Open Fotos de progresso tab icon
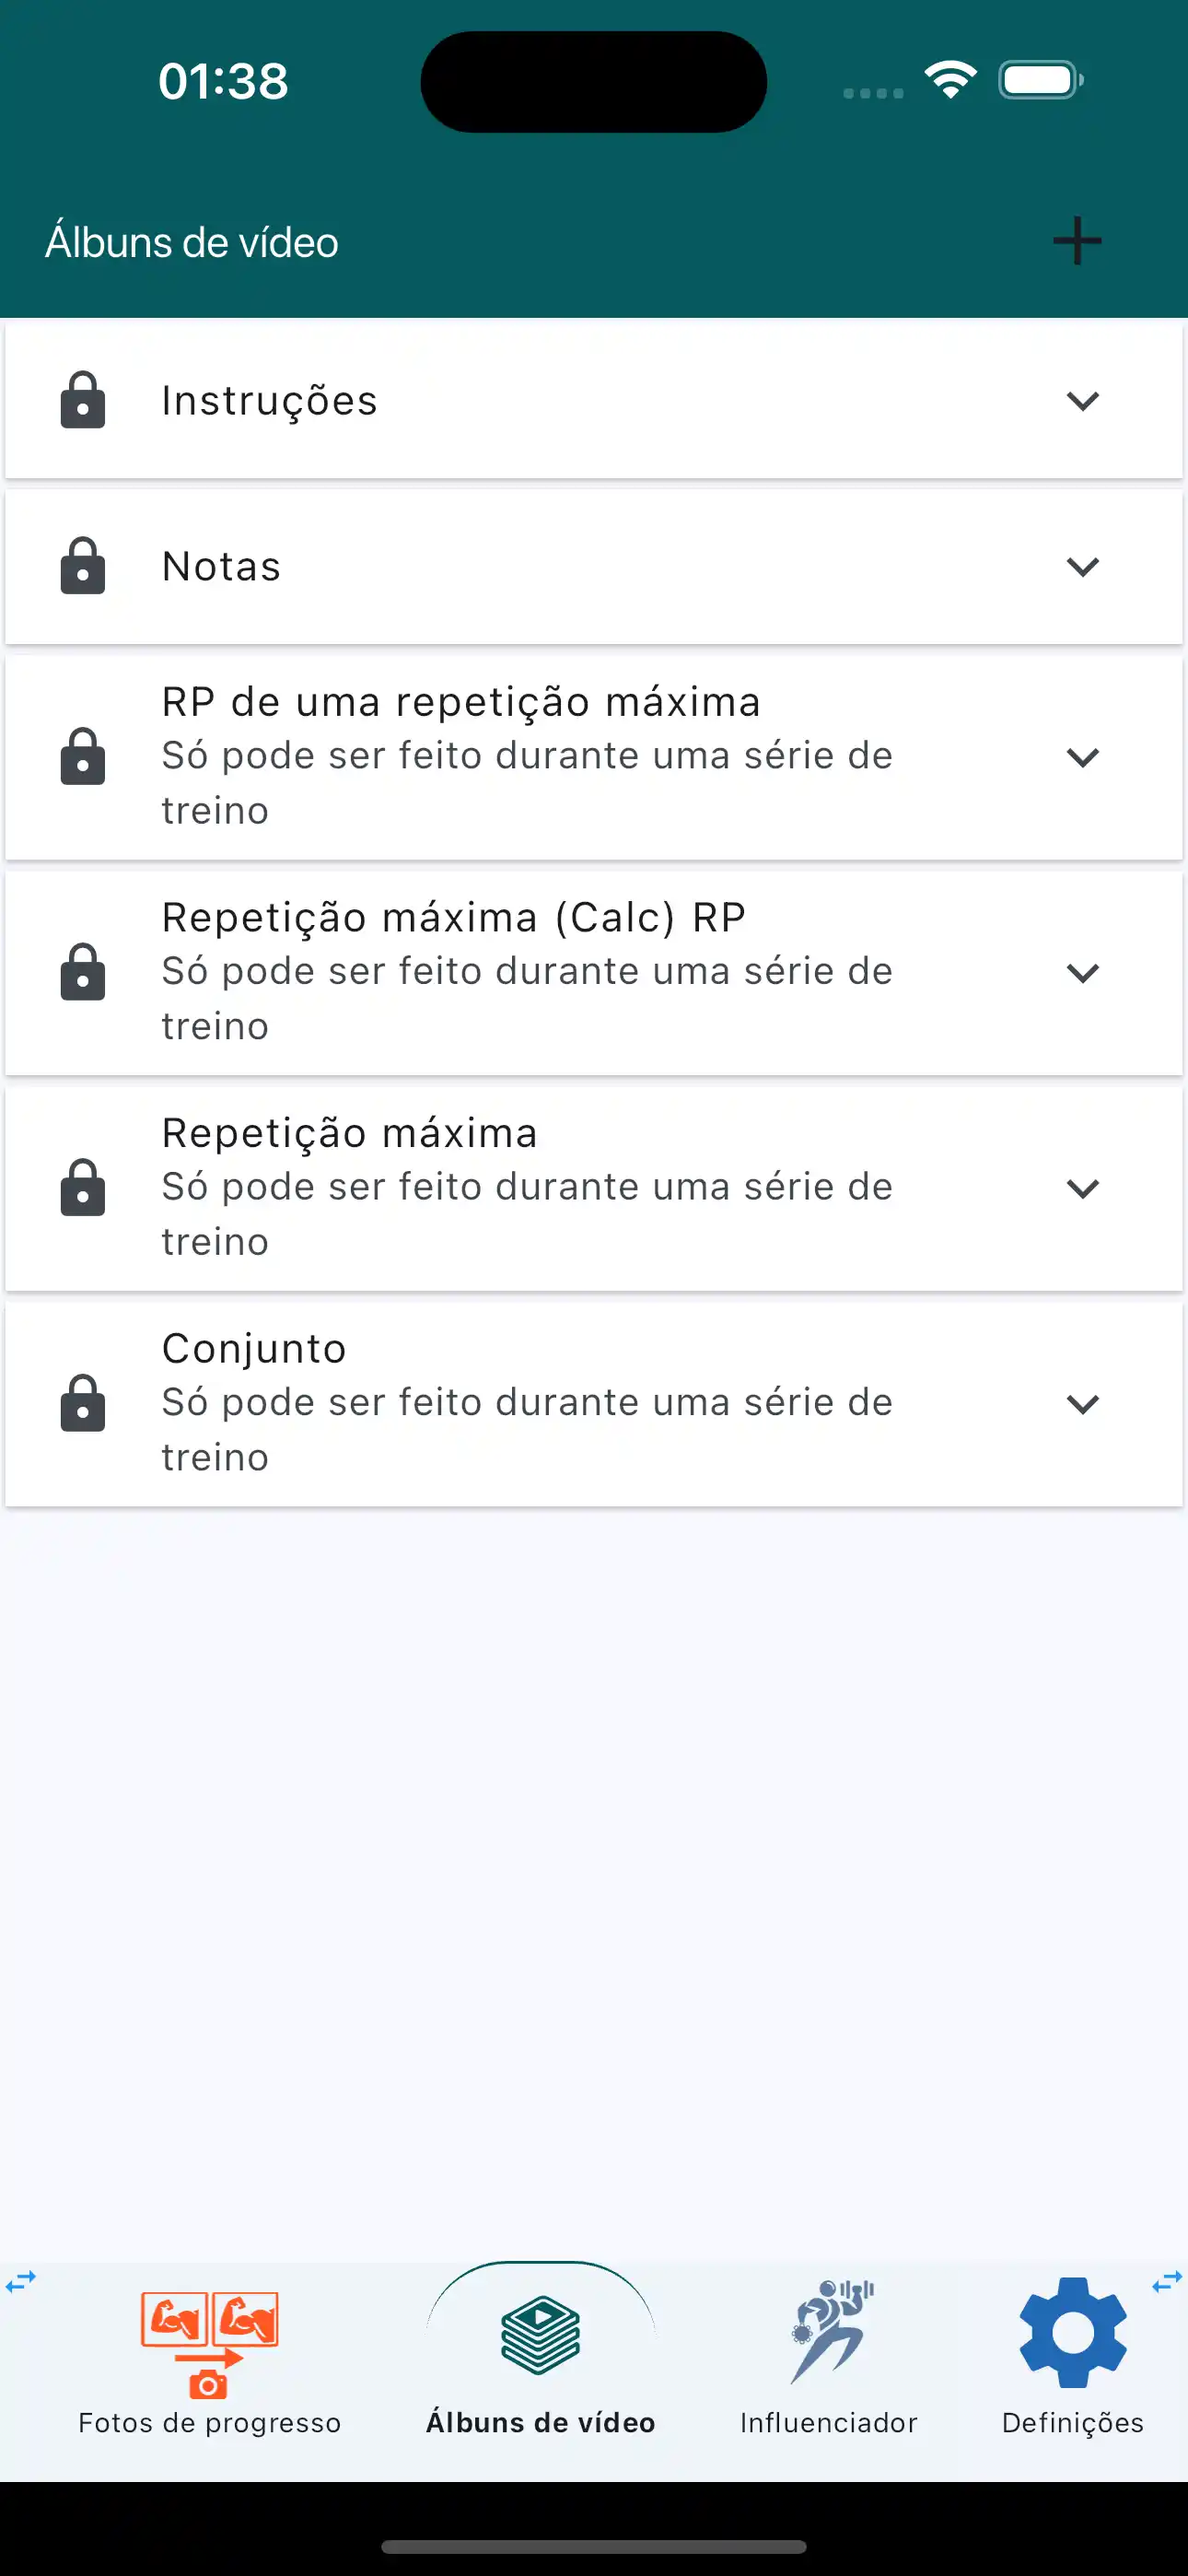 pyautogui.click(x=209, y=2343)
